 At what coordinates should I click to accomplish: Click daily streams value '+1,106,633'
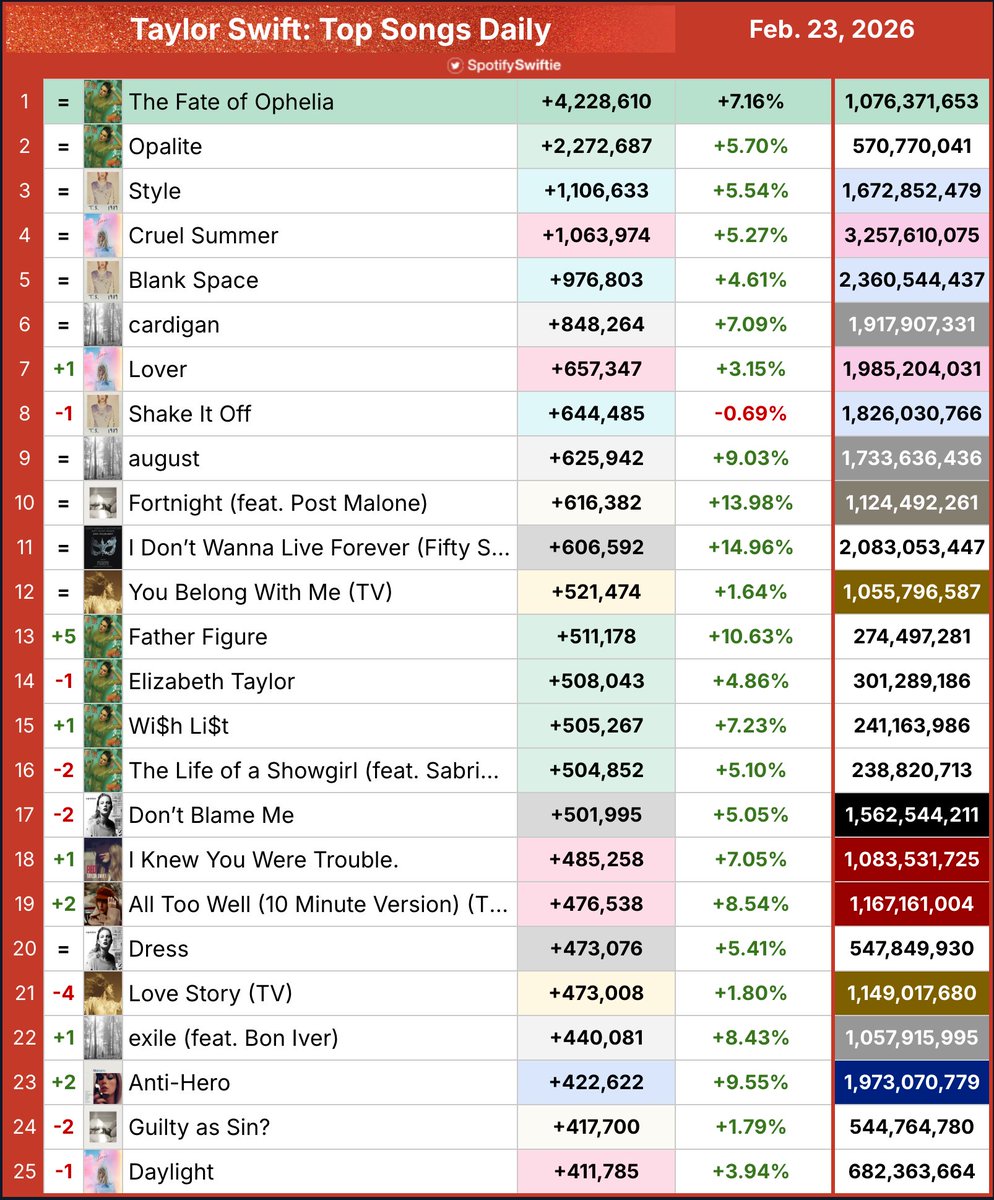coord(596,191)
